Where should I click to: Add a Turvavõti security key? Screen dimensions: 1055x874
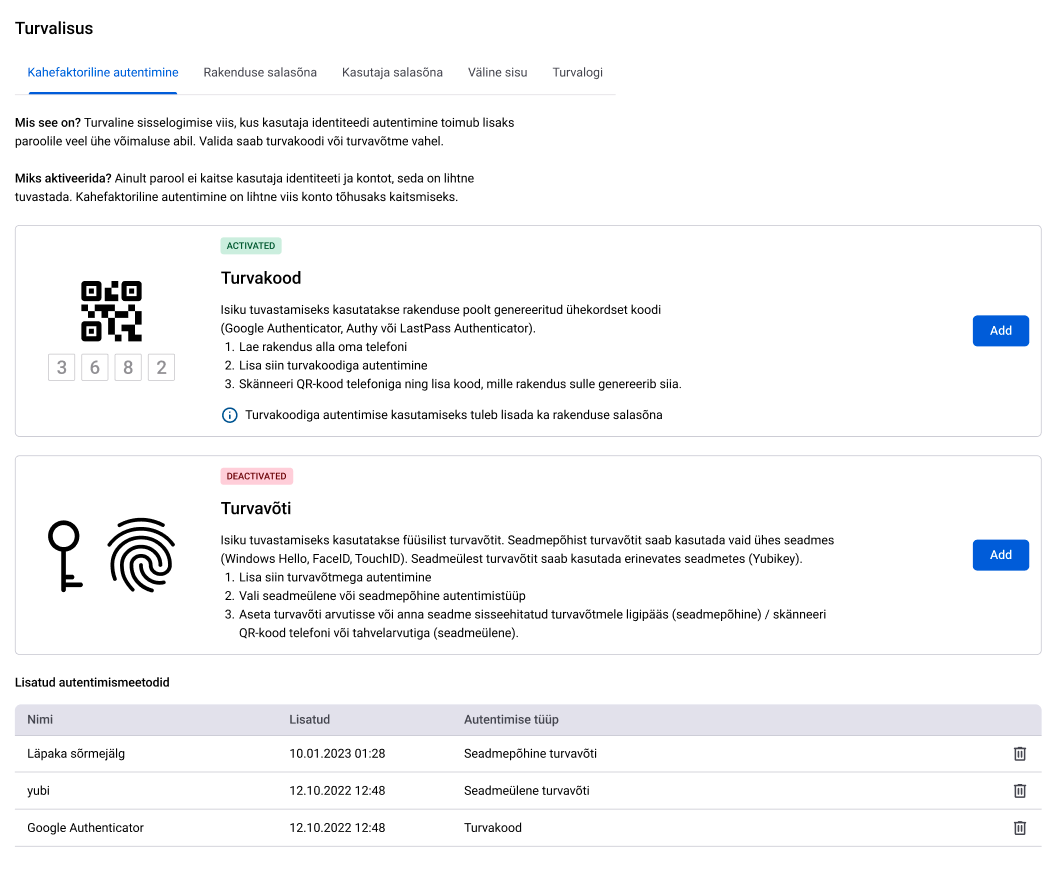pos(1001,554)
